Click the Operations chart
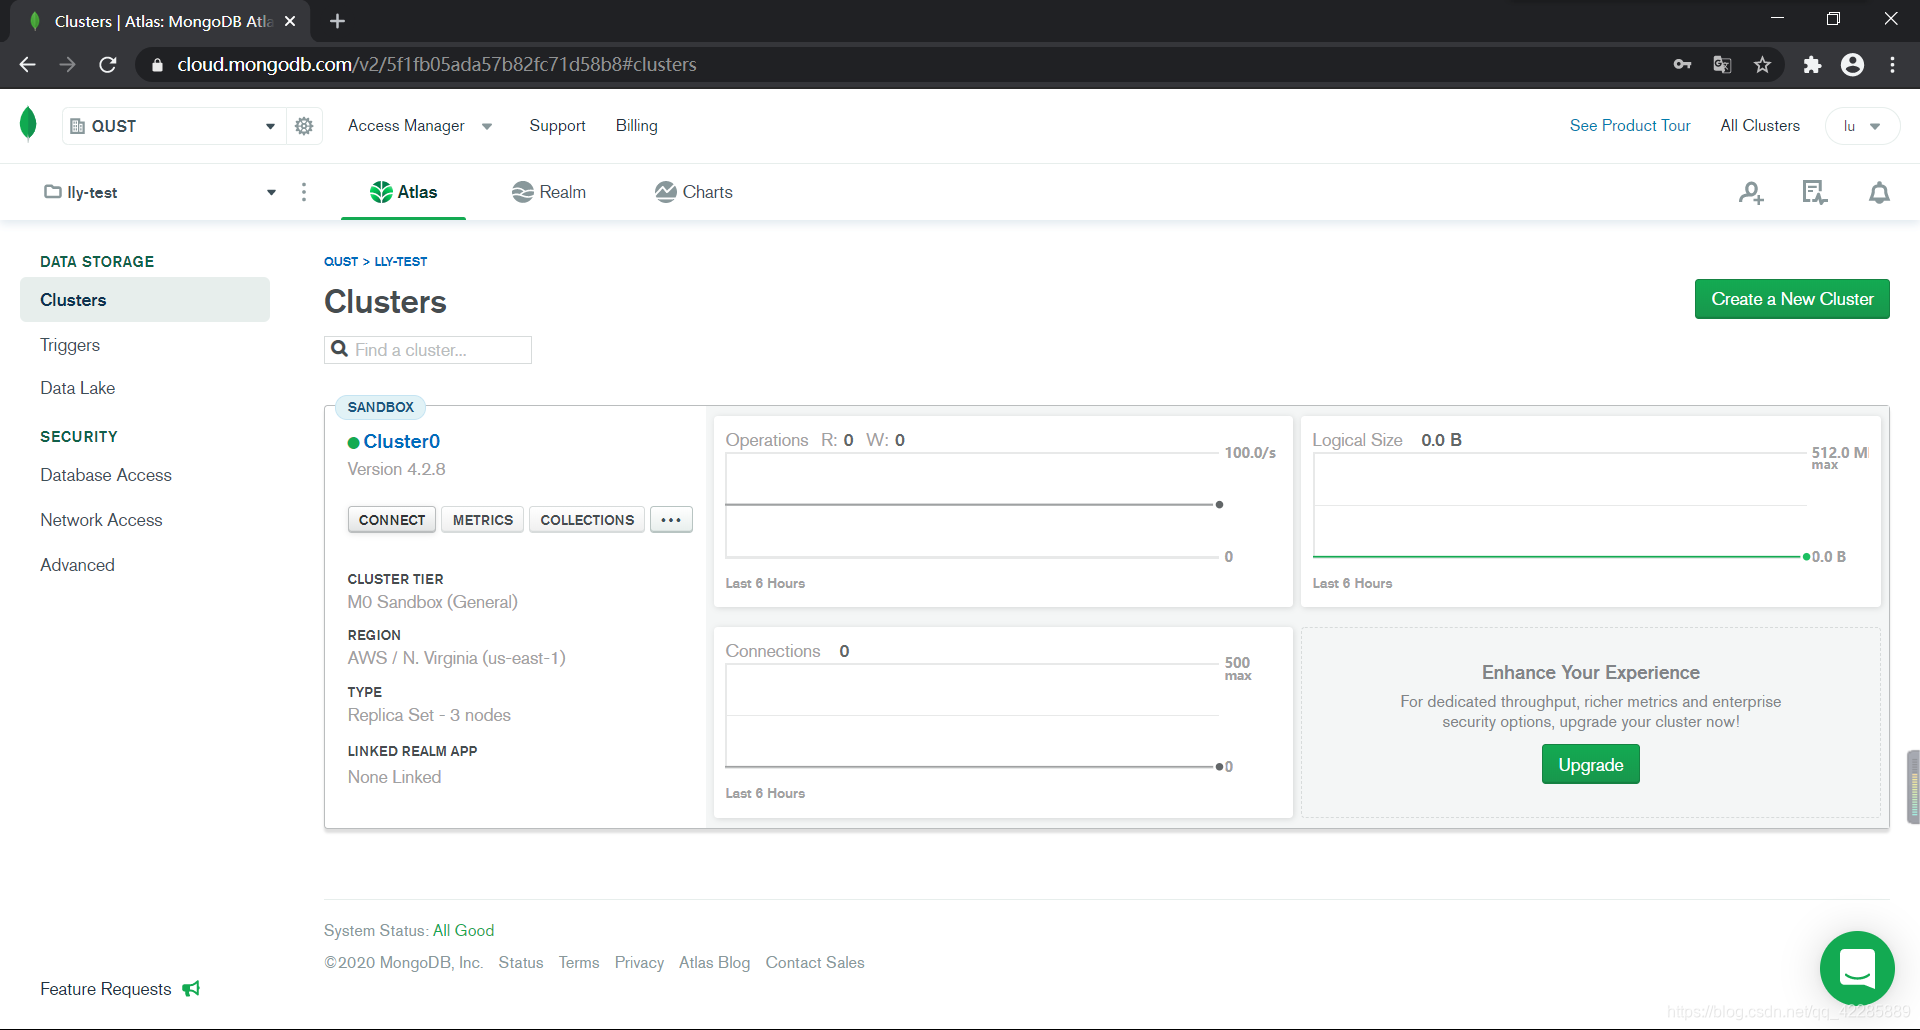Screen dimensions: 1920x1030 pos(1003,511)
